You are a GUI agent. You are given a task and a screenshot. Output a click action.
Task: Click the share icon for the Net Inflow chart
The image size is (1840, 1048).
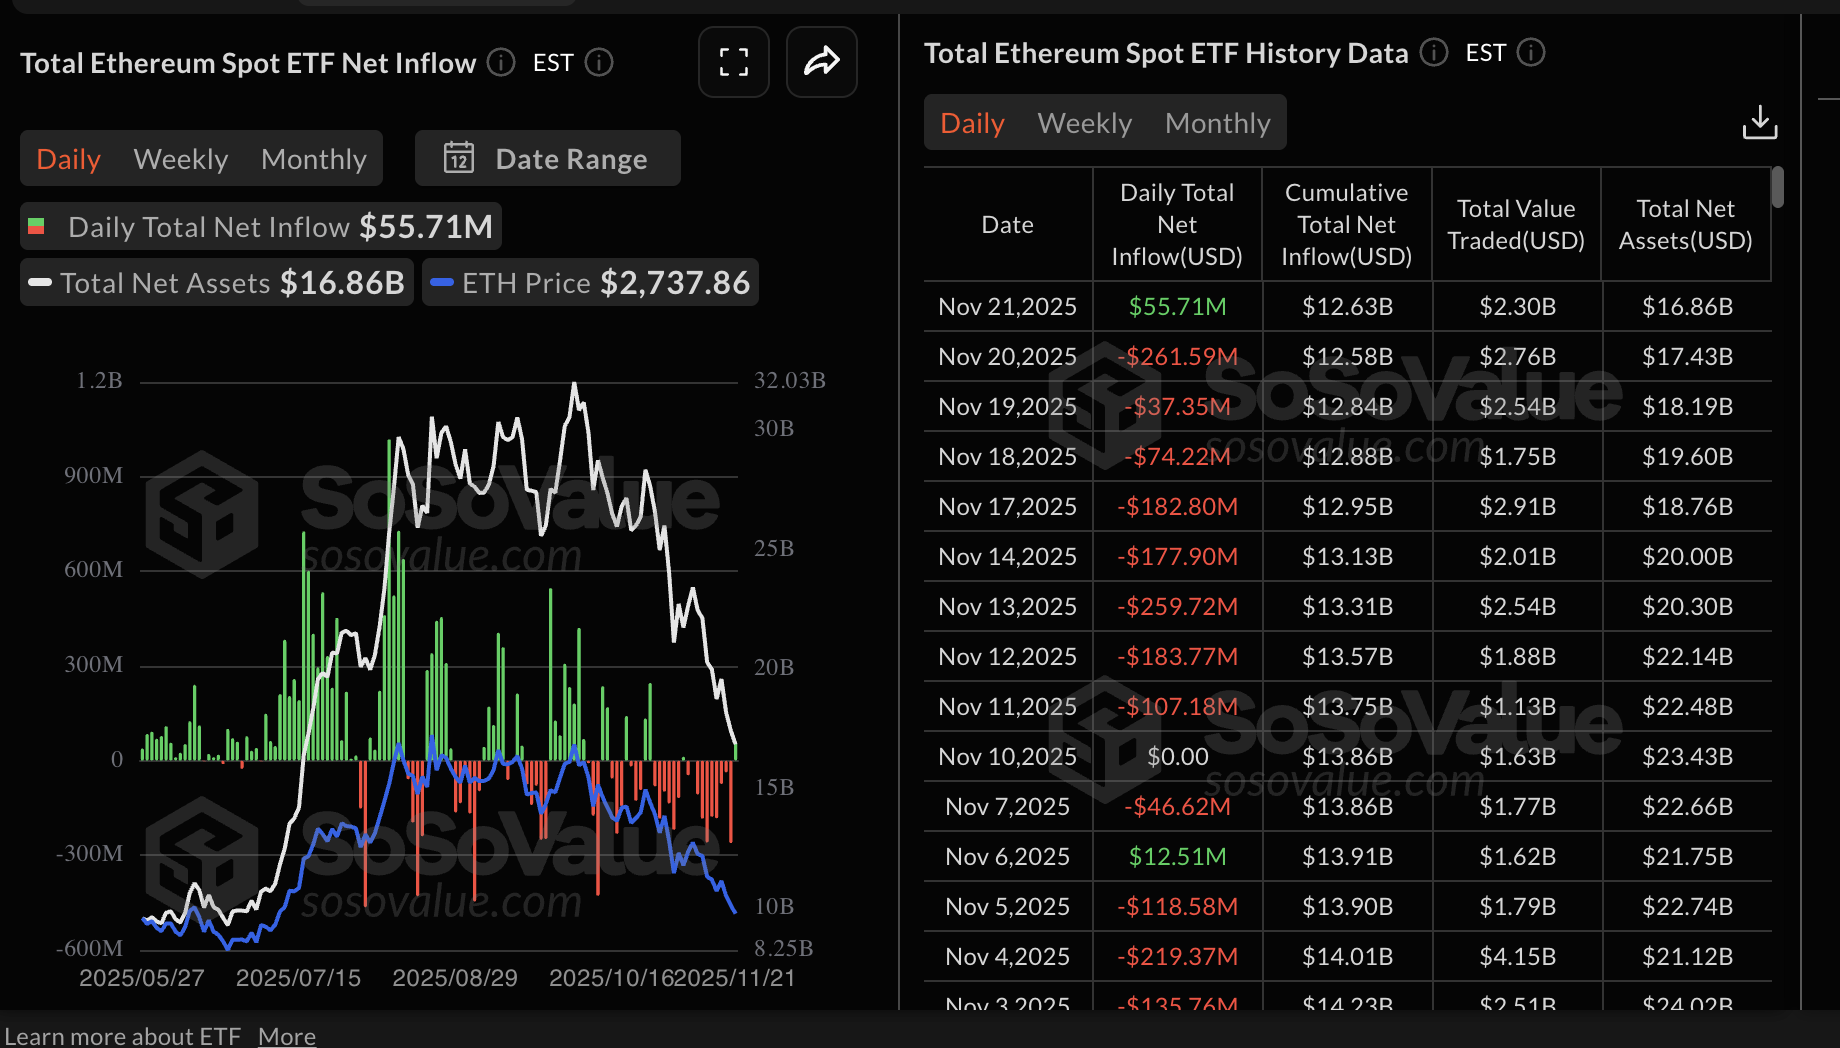pyautogui.click(x=821, y=62)
